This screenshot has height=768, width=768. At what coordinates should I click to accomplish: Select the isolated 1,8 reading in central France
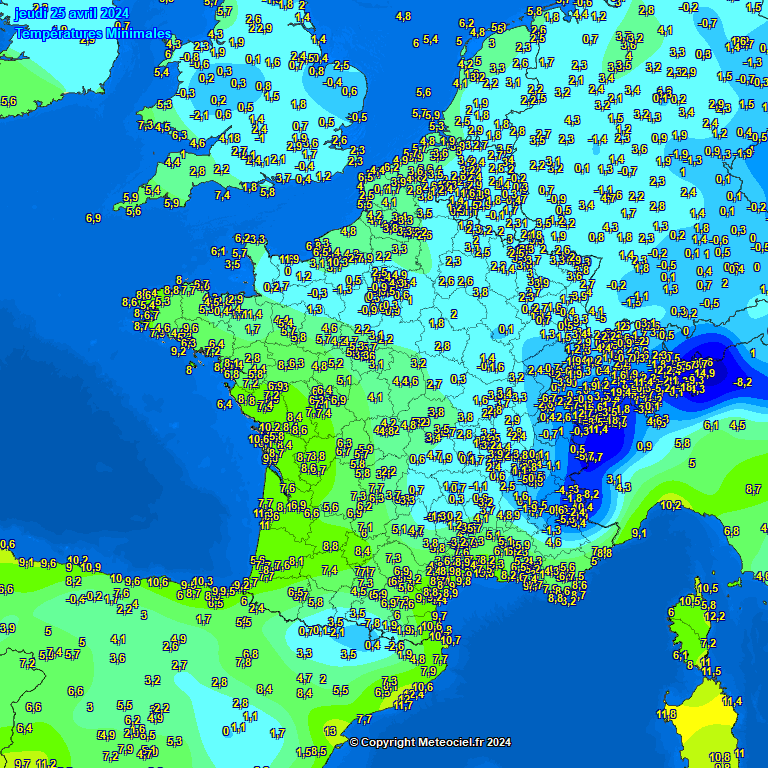point(436,323)
